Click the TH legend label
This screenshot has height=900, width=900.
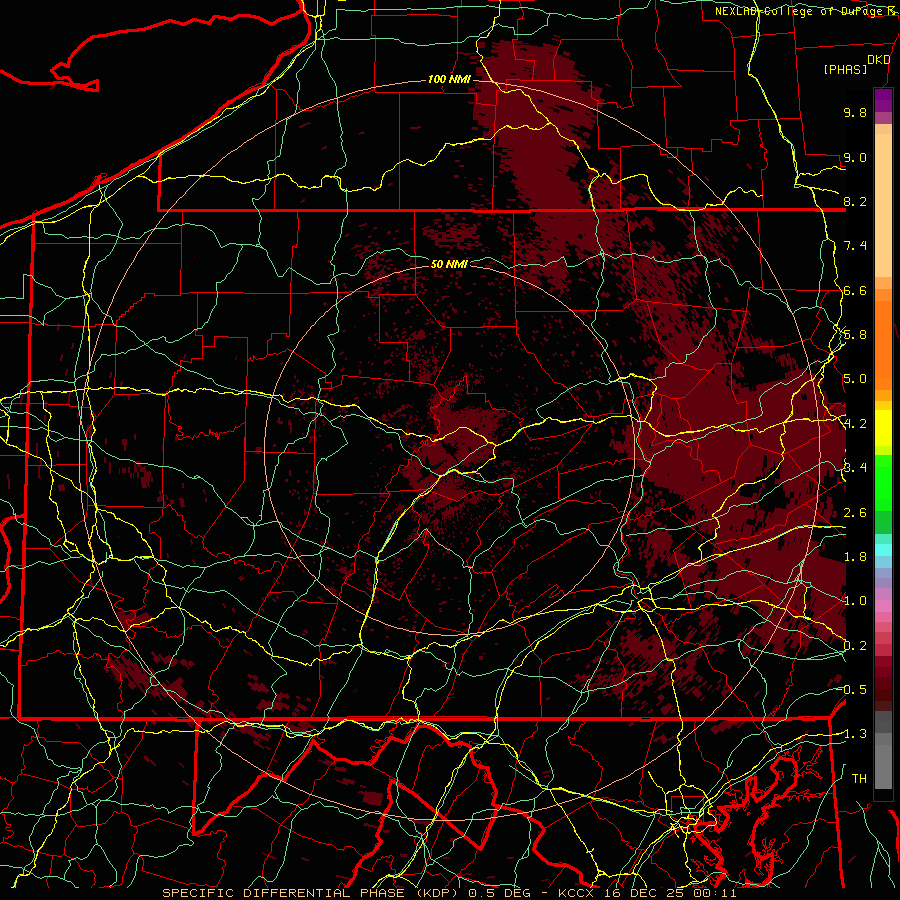pos(859,778)
